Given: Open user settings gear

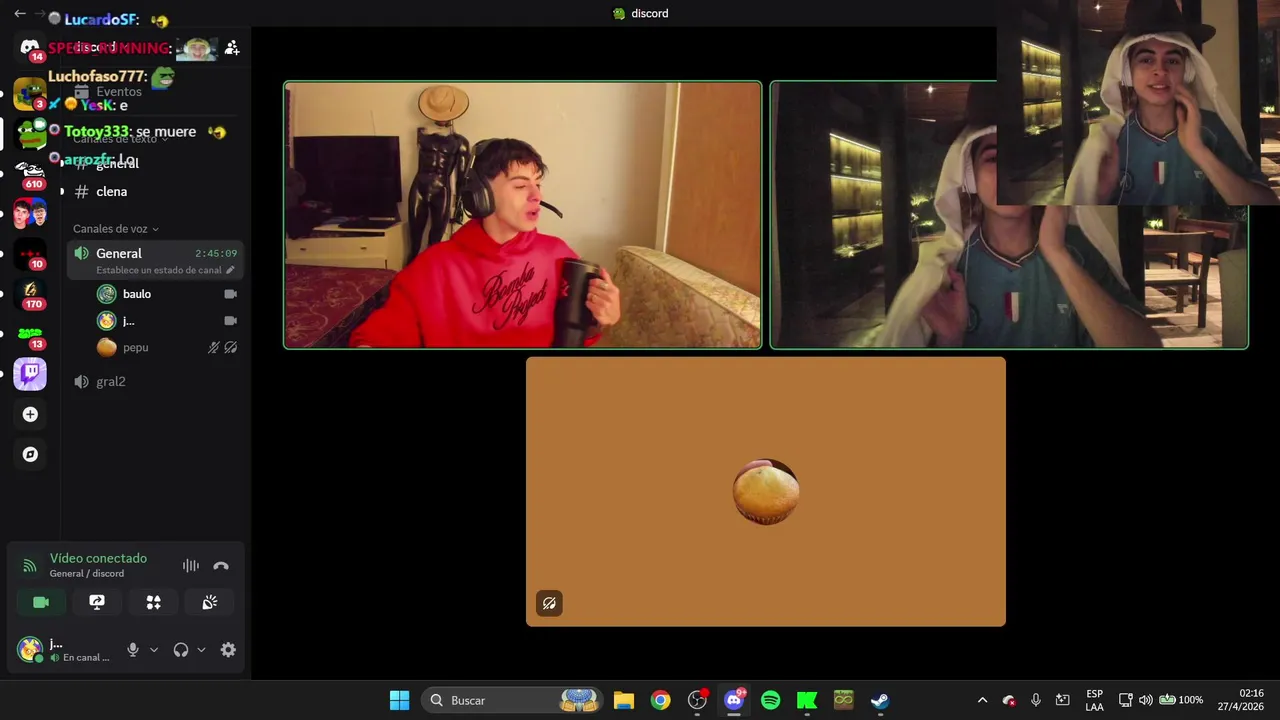Looking at the screenshot, I should pyautogui.click(x=228, y=650).
